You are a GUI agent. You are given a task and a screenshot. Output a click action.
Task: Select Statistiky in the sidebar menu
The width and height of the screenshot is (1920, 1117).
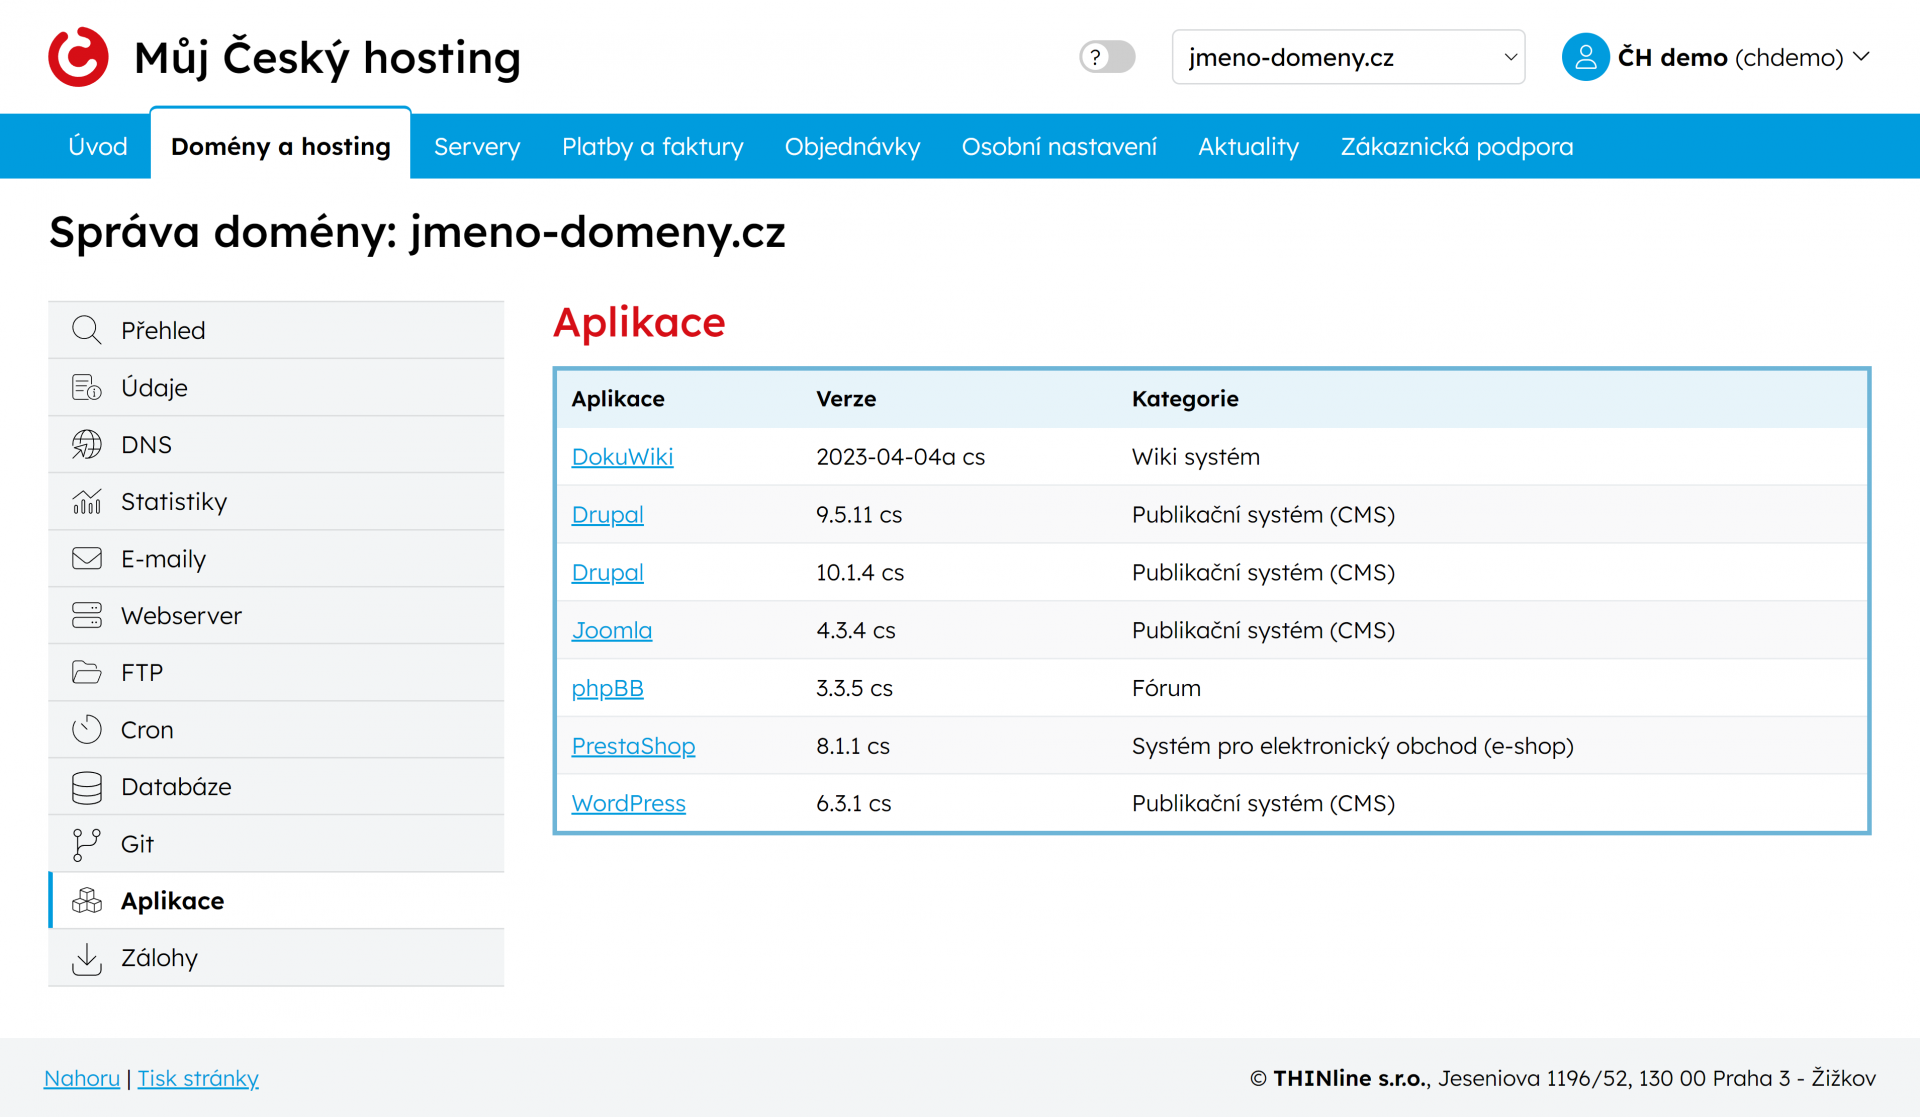point(276,501)
